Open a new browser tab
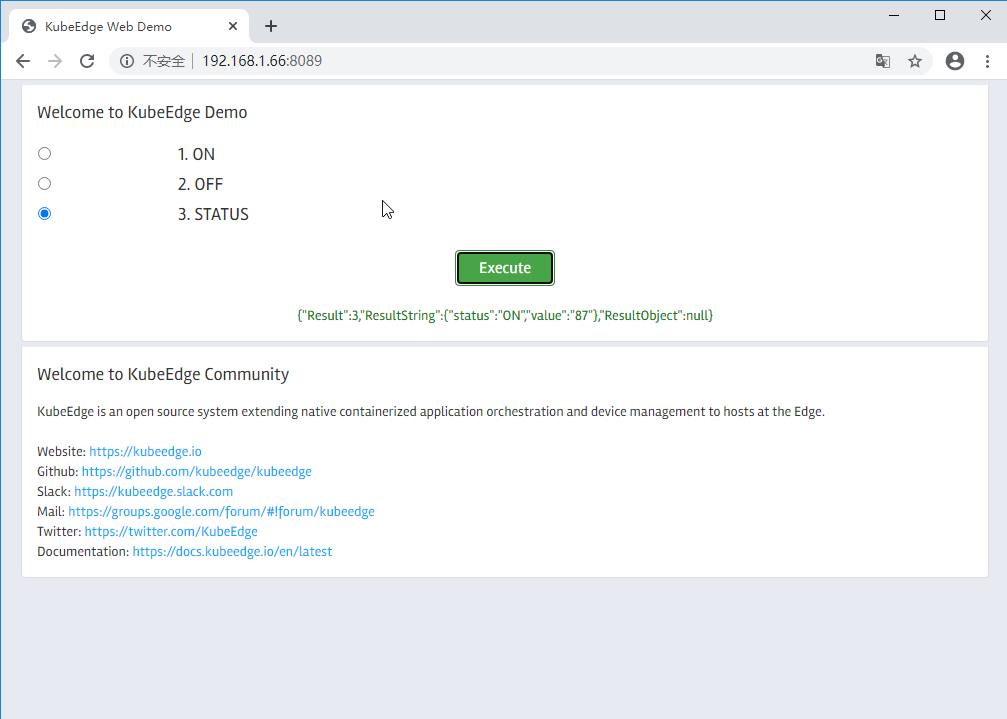This screenshot has width=1007, height=719. (x=271, y=26)
